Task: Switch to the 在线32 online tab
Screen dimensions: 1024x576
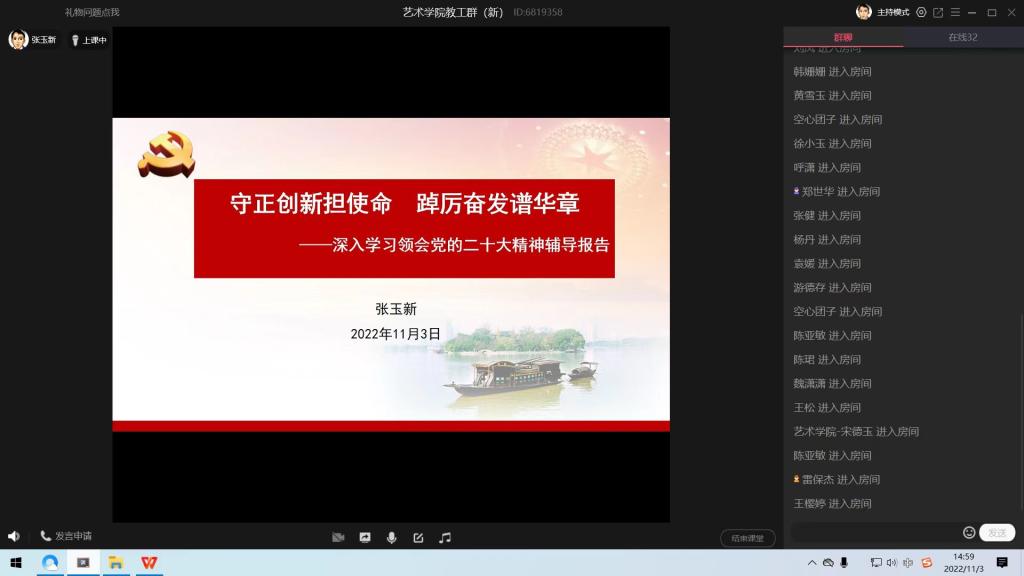Action: click(963, 37)
